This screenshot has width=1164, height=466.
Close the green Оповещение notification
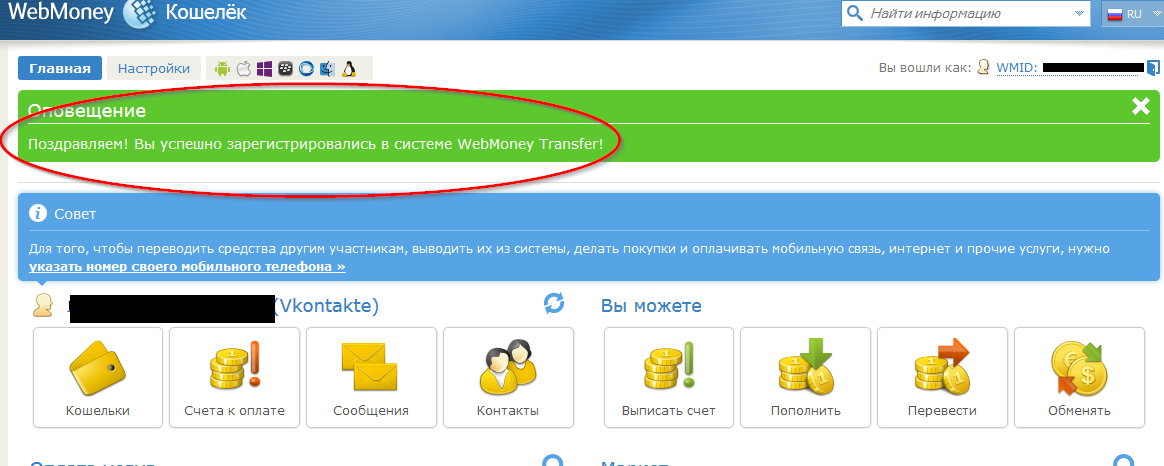click(x=1141, y=107)
